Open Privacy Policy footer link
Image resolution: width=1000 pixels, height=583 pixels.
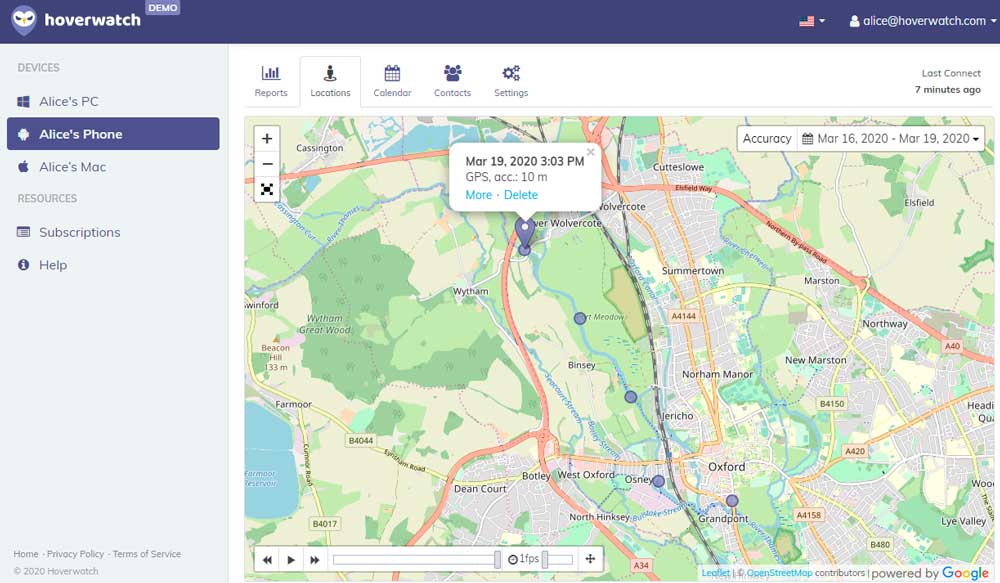(75, 554)
